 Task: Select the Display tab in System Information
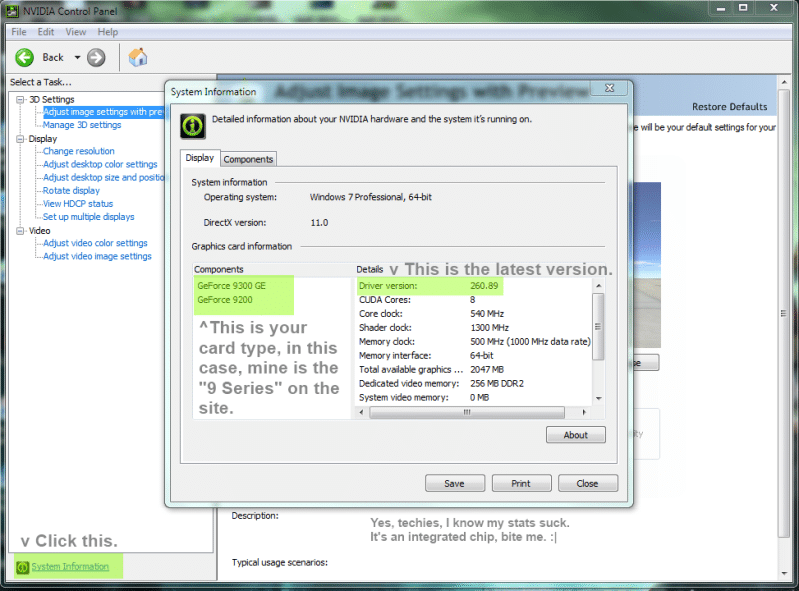coord(200,158)
